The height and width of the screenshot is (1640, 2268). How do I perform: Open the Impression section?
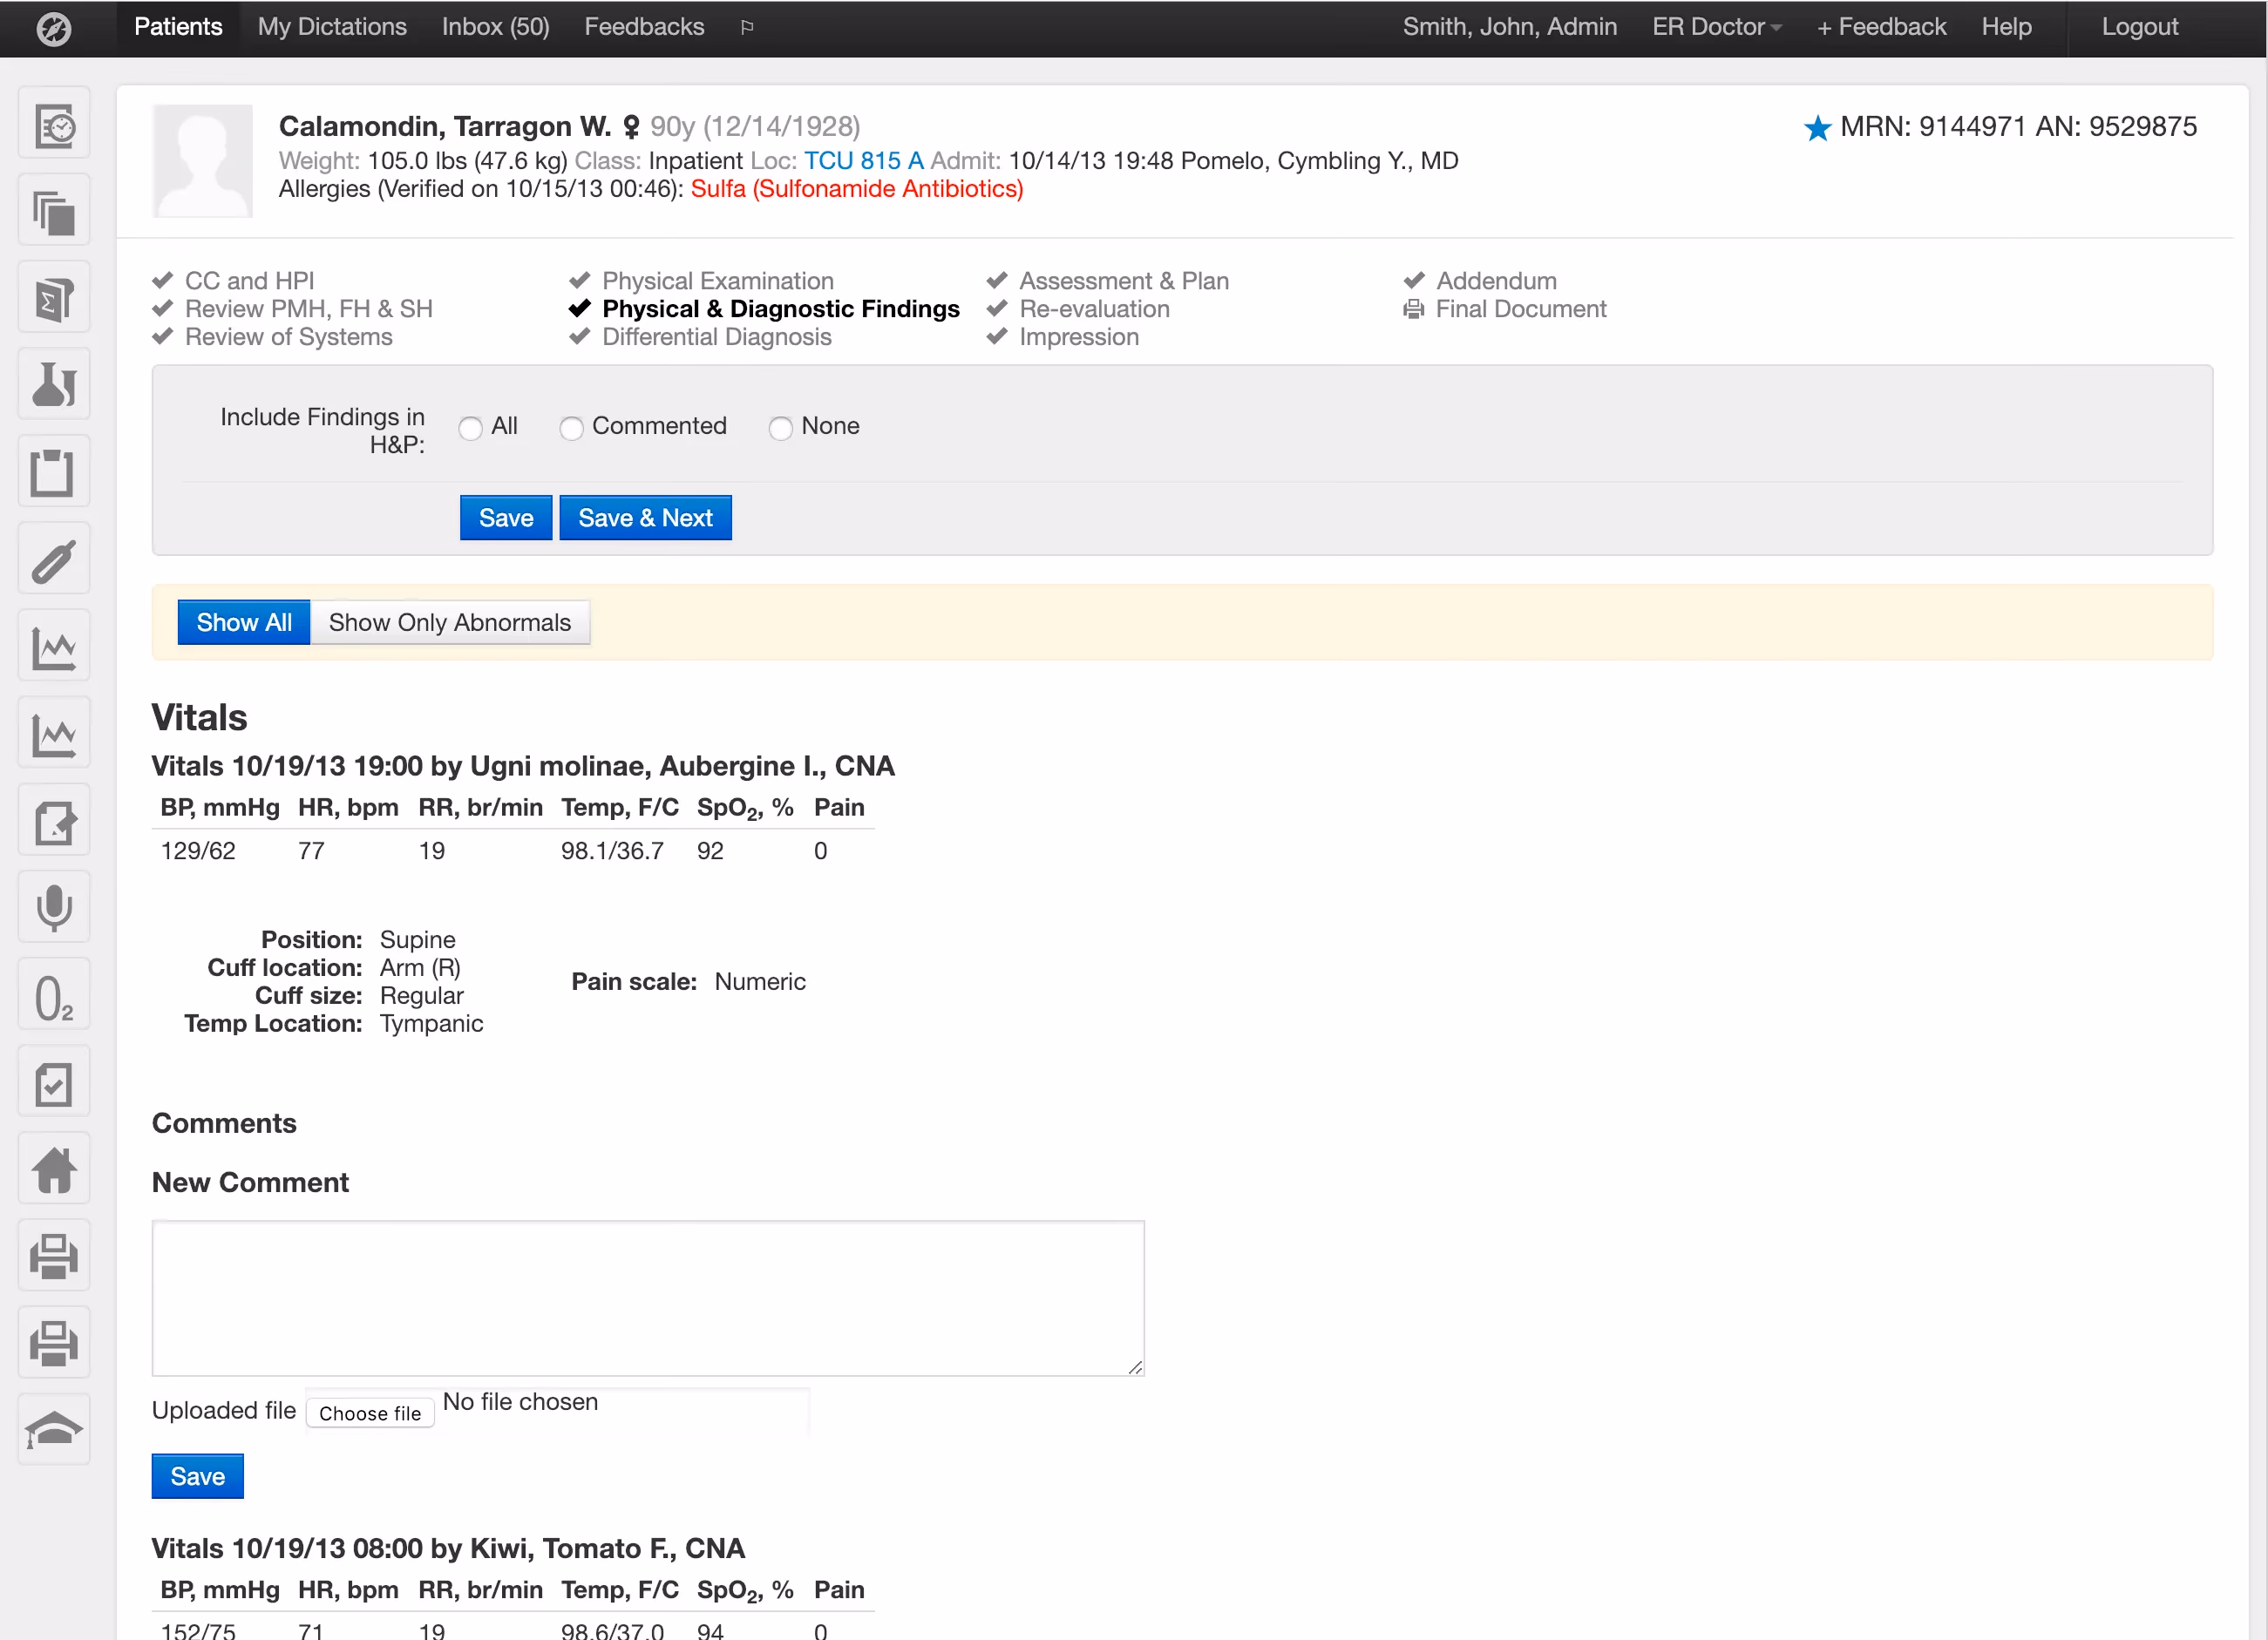(x=1079, y=337)
